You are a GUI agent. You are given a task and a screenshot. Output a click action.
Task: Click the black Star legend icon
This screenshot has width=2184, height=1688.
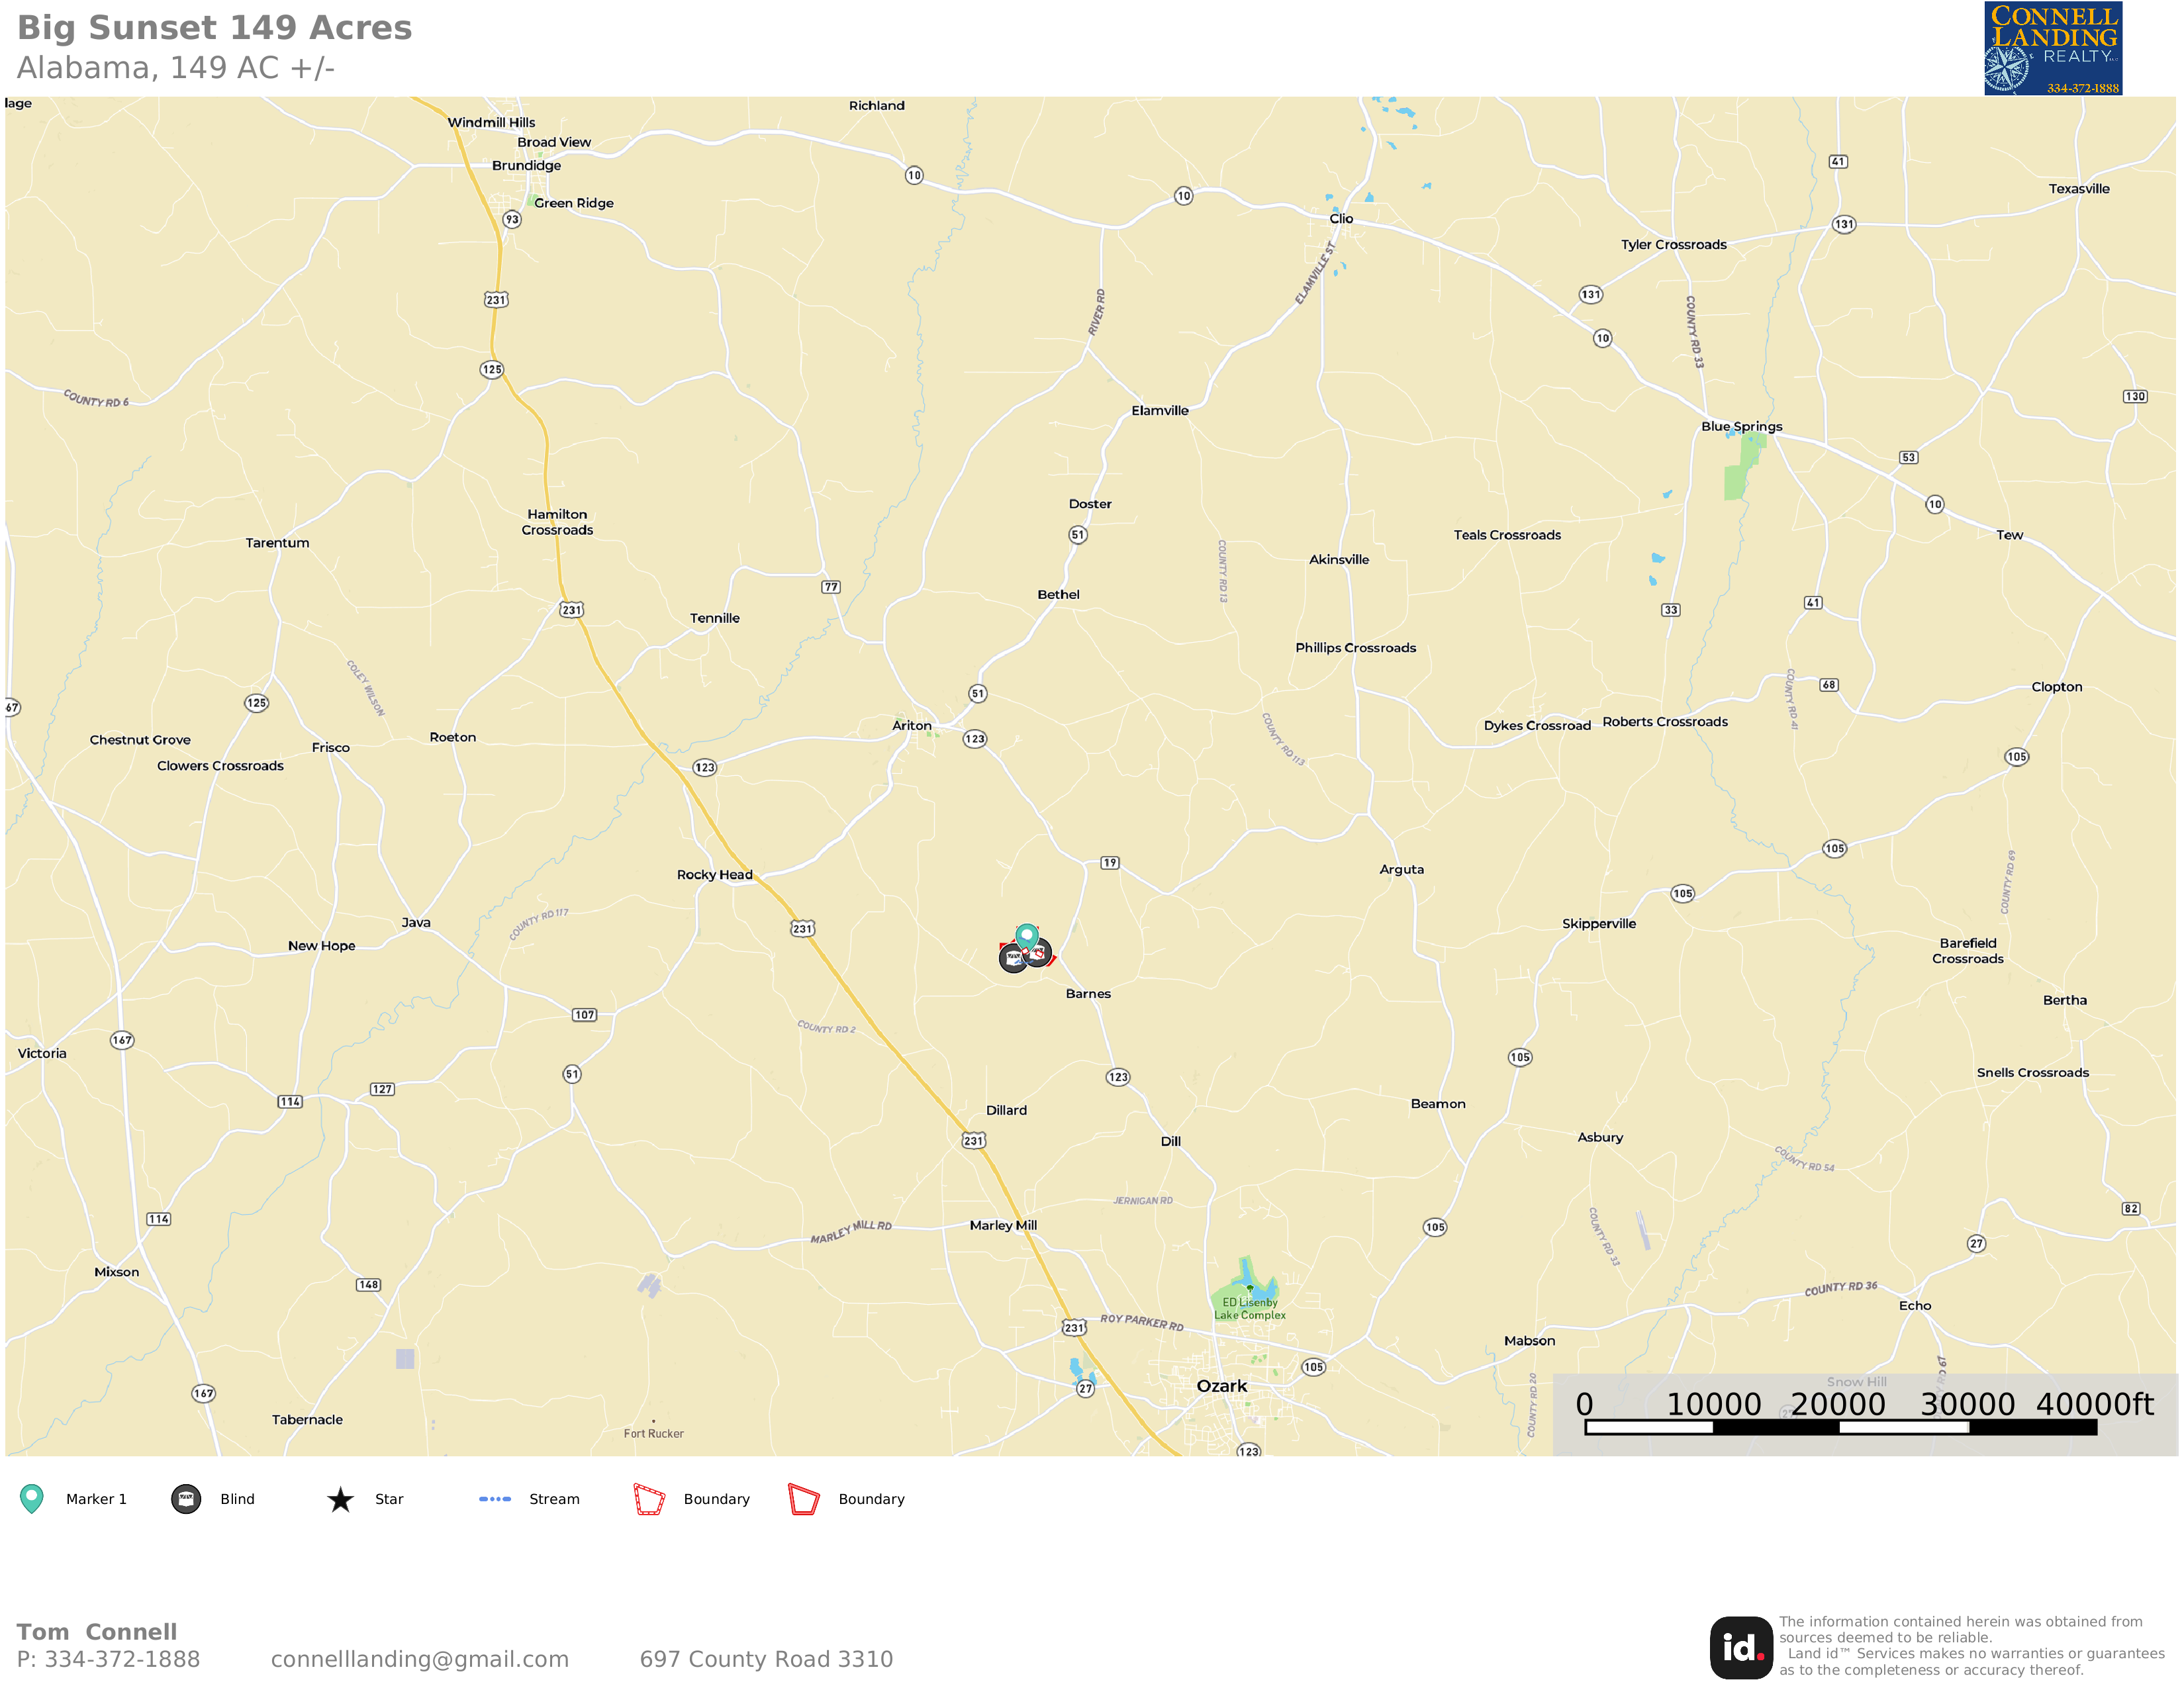coord(340,1499)
